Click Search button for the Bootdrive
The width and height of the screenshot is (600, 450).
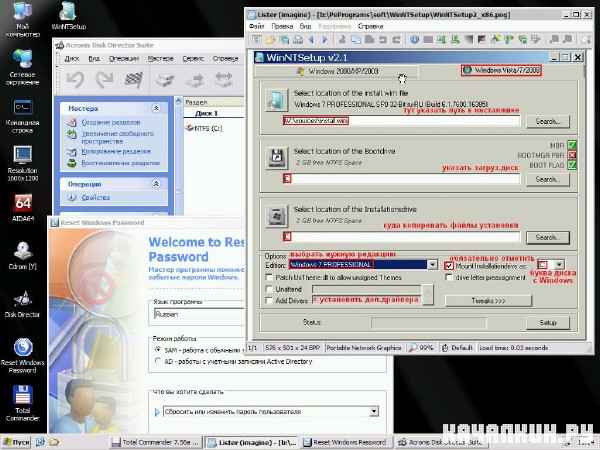pyautogui.click(x=548, y=179)
